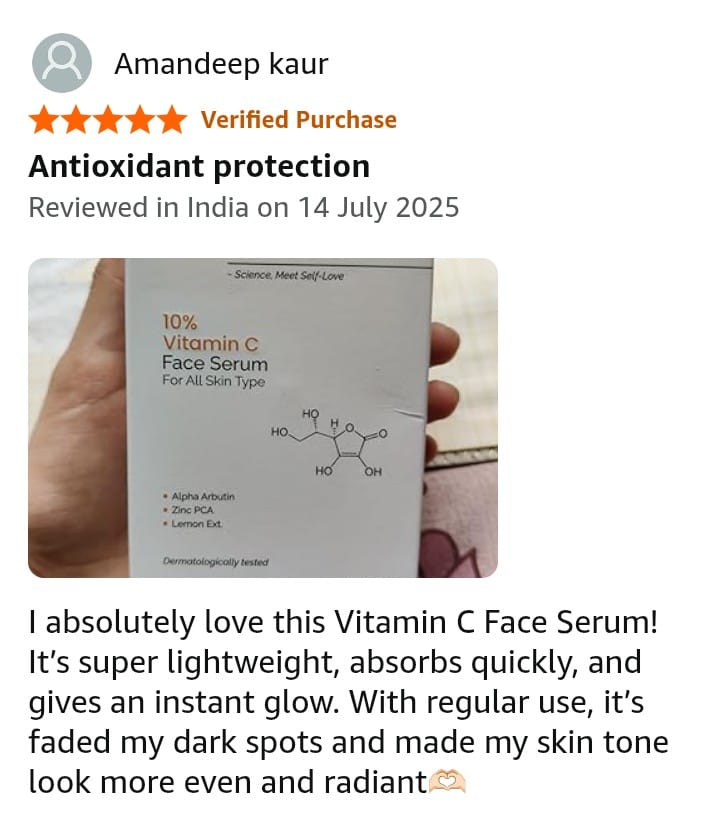Click the second orange rating star
The width and height of the screenshot is (720, 819).
tap(76, 120)
